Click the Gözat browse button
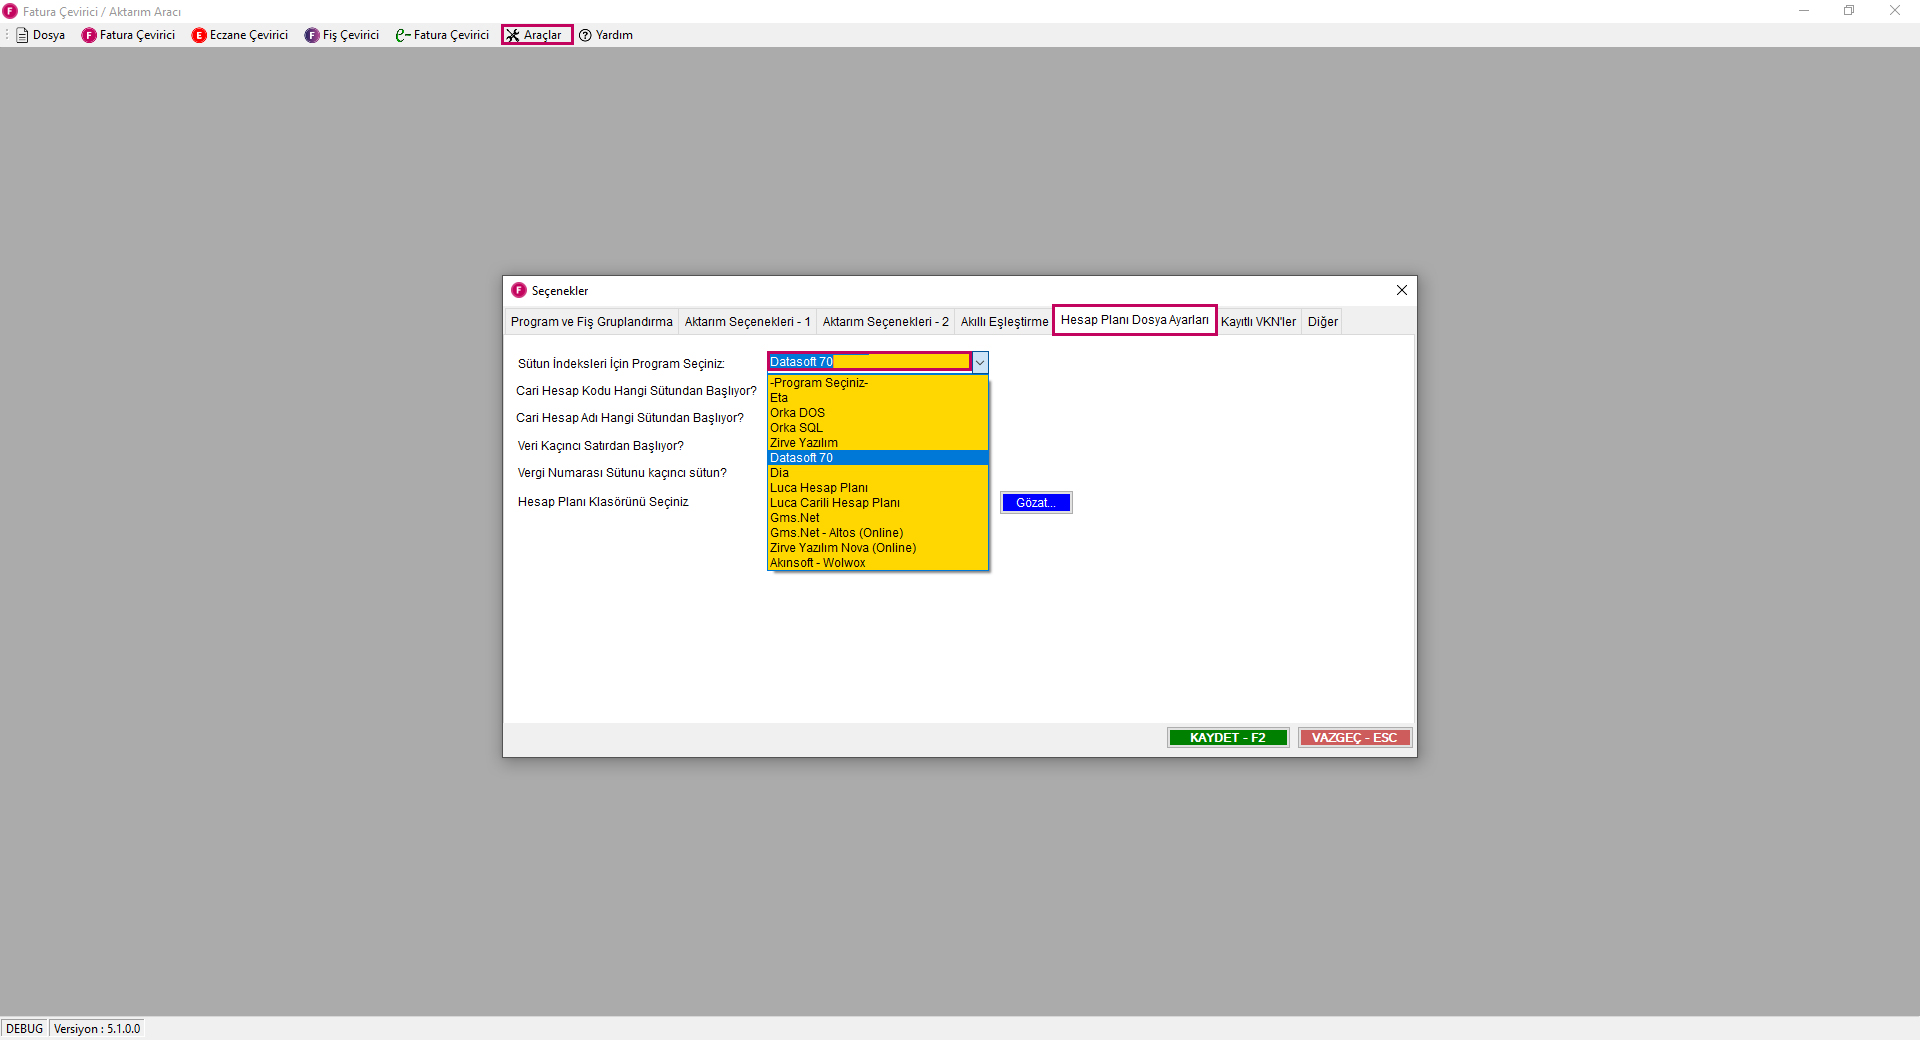 coord(1035,503)
